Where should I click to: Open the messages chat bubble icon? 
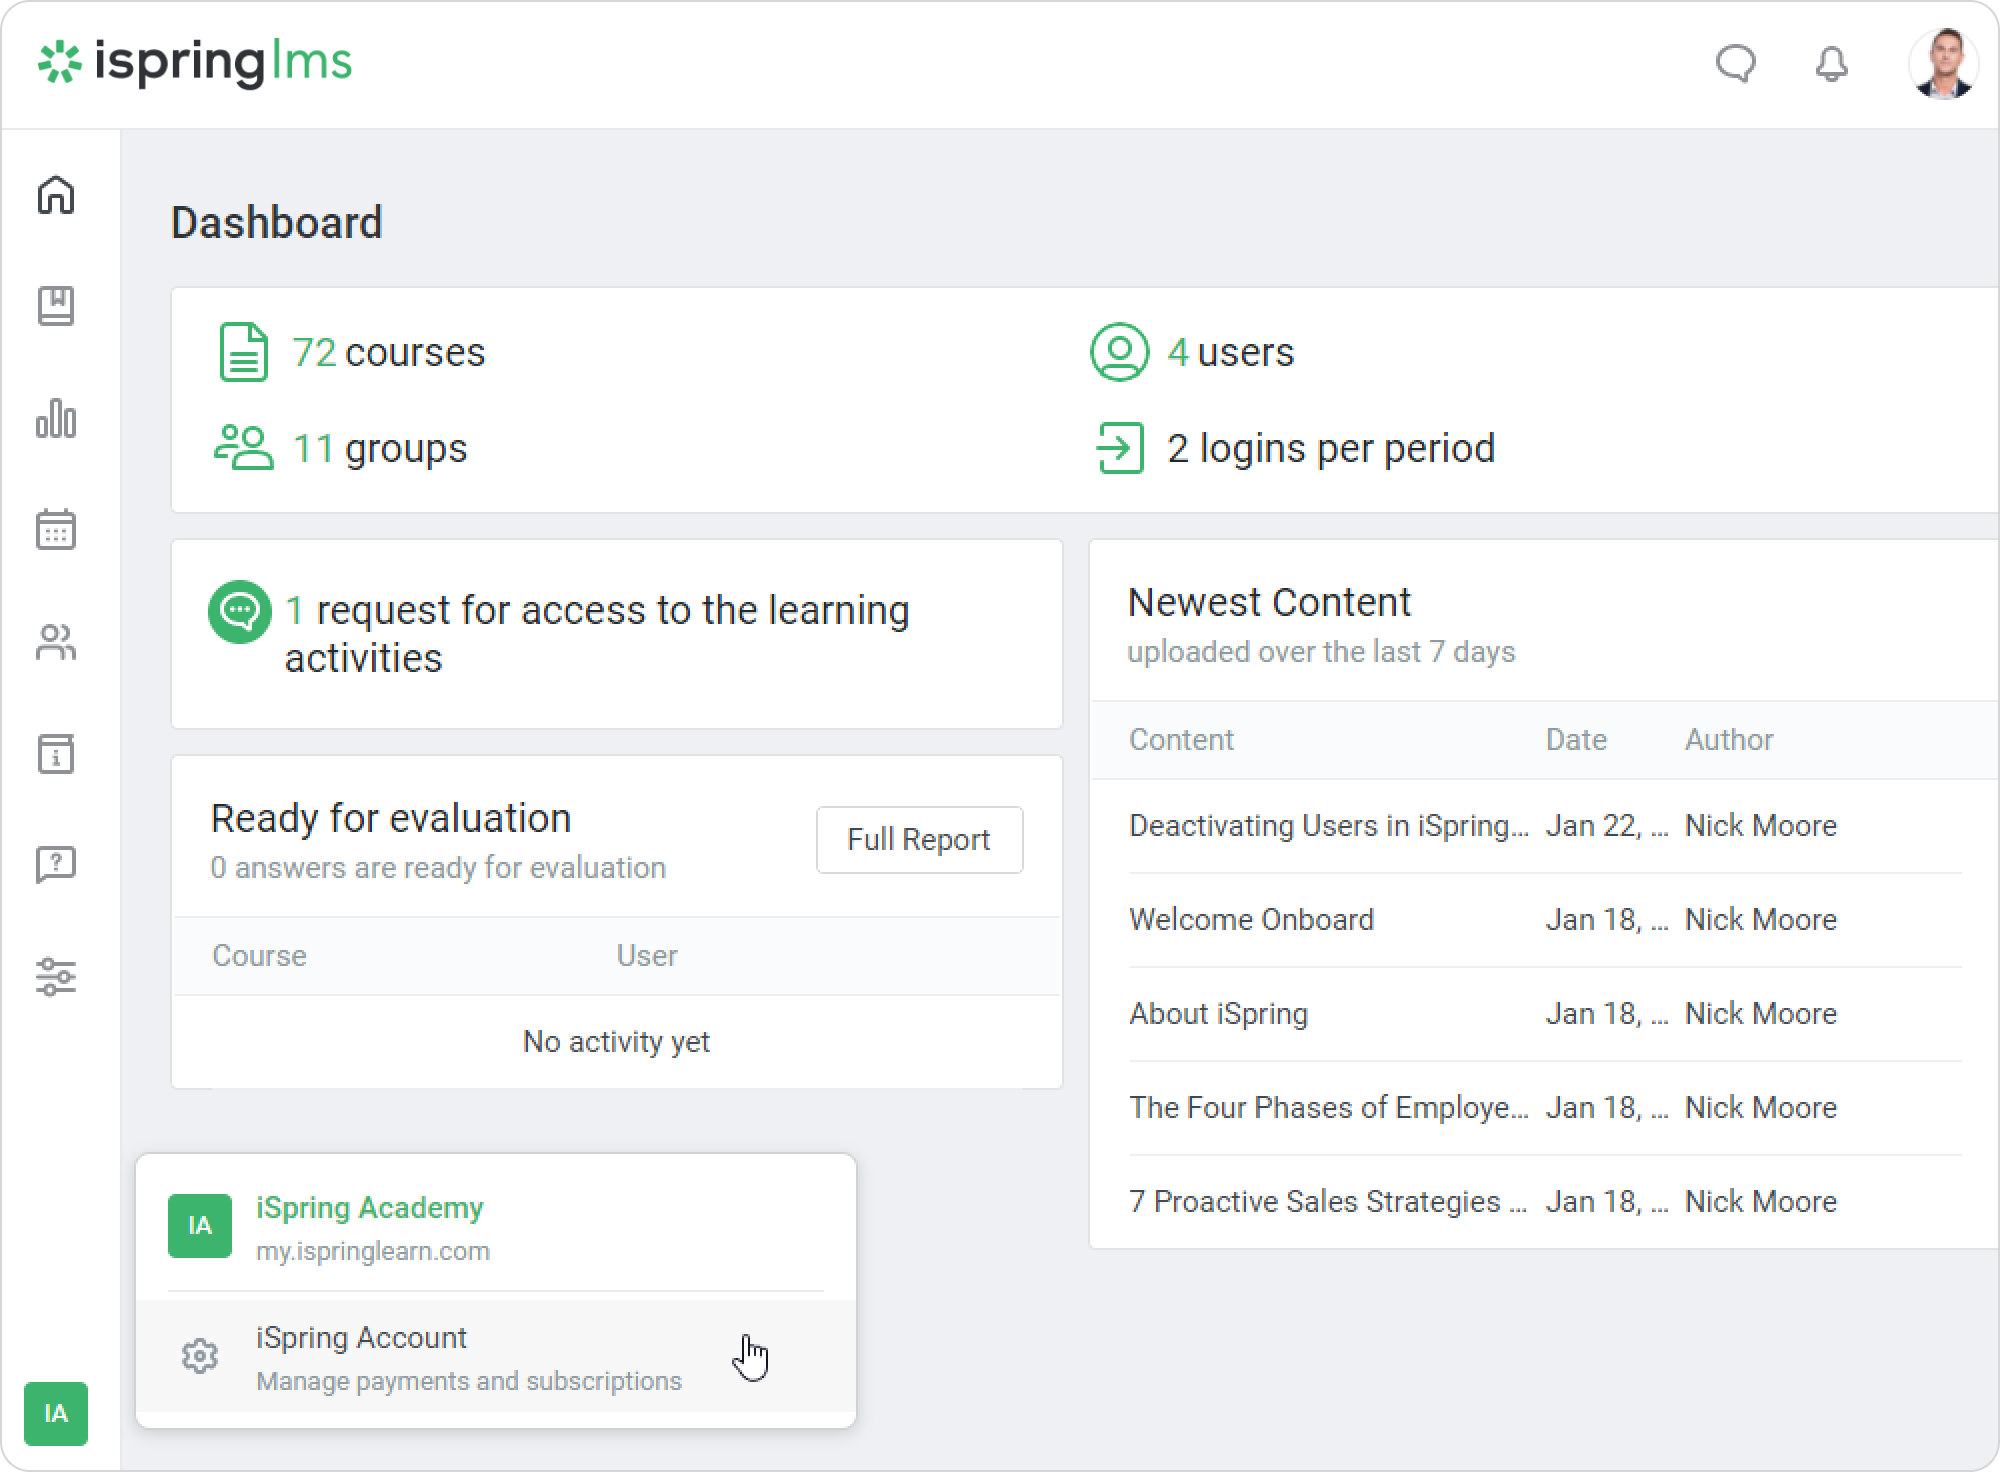(1735, 64)
